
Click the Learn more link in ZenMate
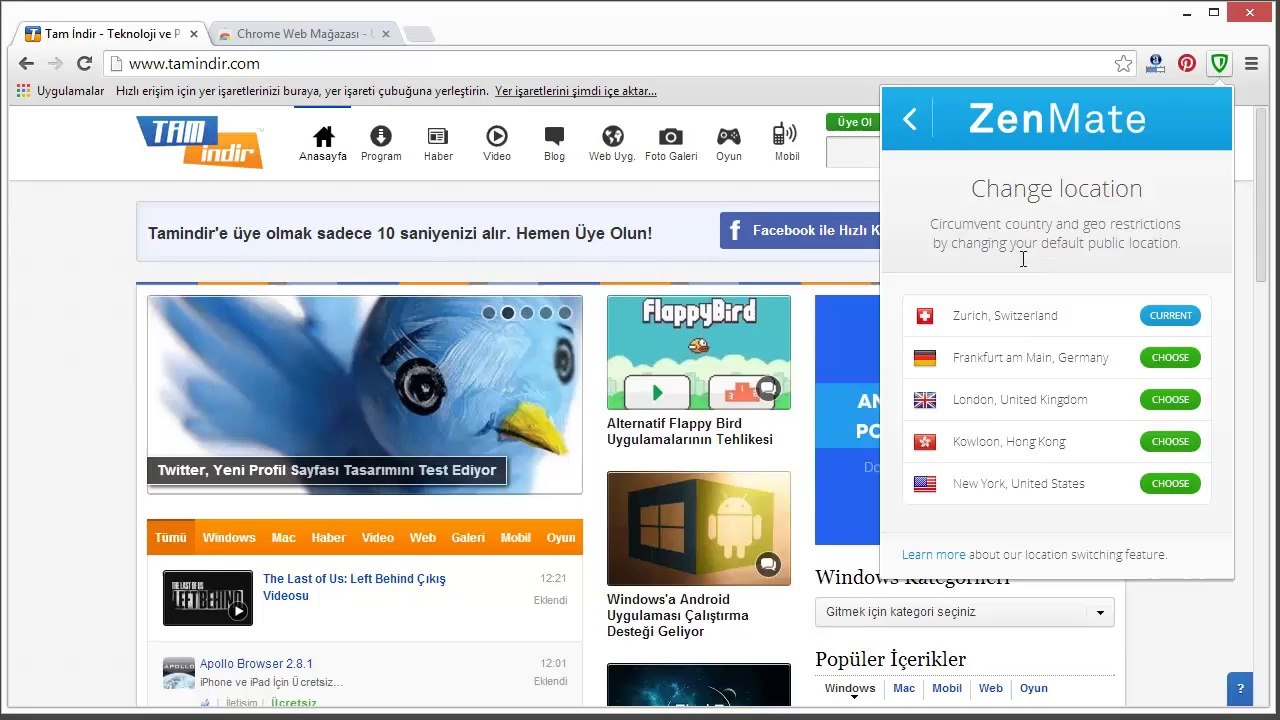click(934, 555)
